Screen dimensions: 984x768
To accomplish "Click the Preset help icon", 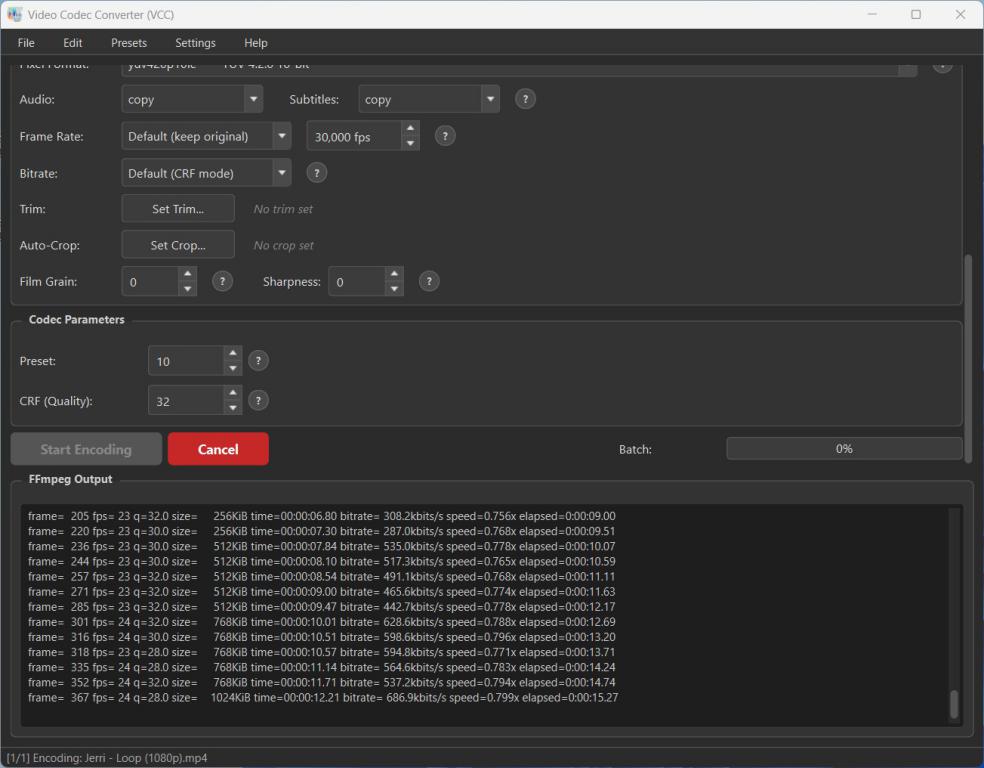I will click(258, 361).
